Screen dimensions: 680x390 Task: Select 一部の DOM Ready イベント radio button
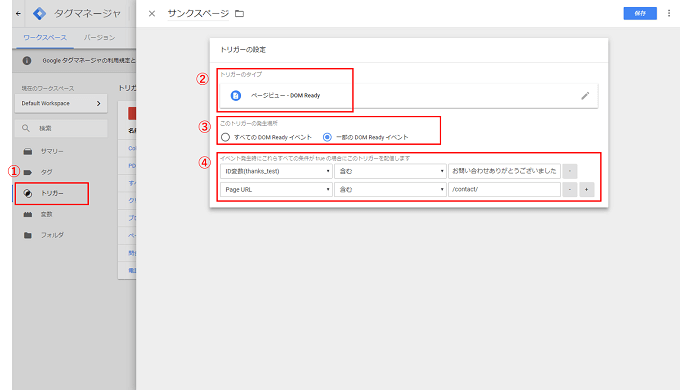tap(327, 137)
